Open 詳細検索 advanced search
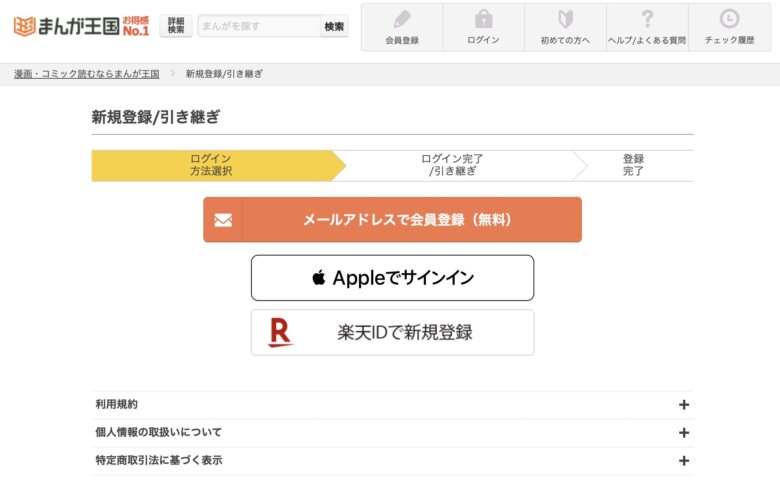 coord(176,26)
